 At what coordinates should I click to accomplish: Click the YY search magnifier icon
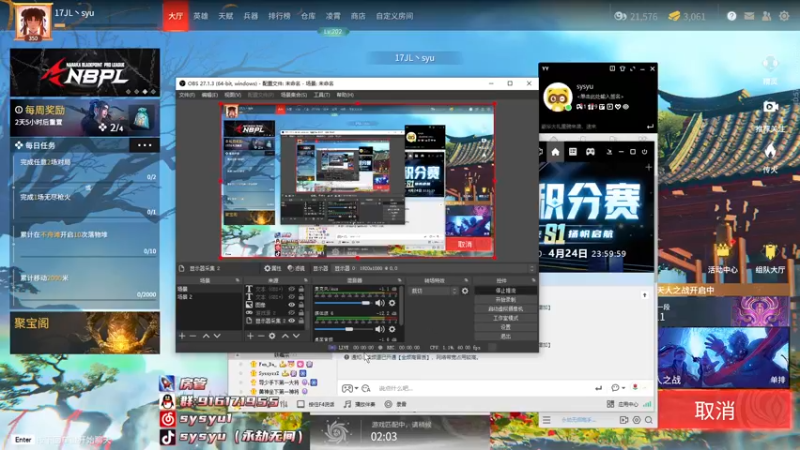(648, 420)
